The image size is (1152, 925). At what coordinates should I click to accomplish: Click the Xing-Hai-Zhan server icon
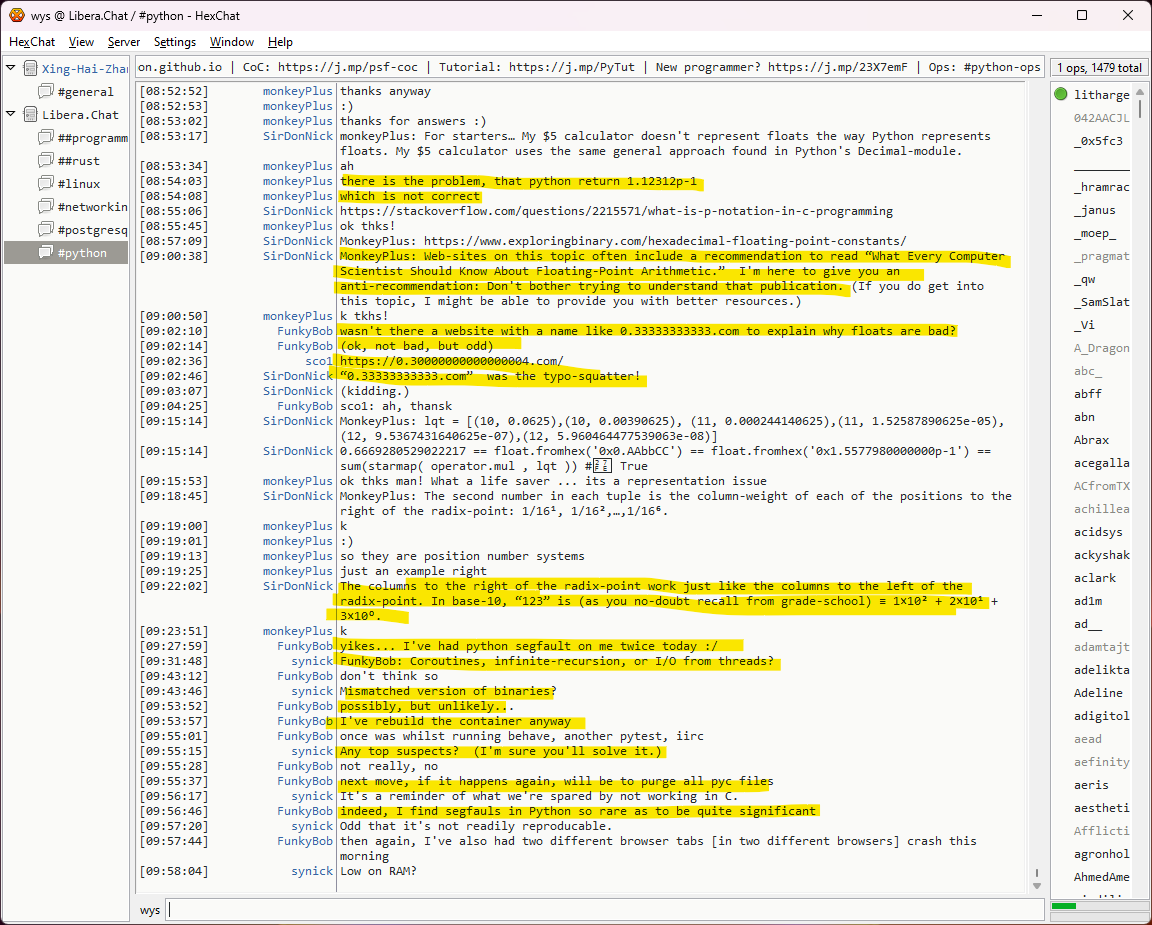coord(30,69)
